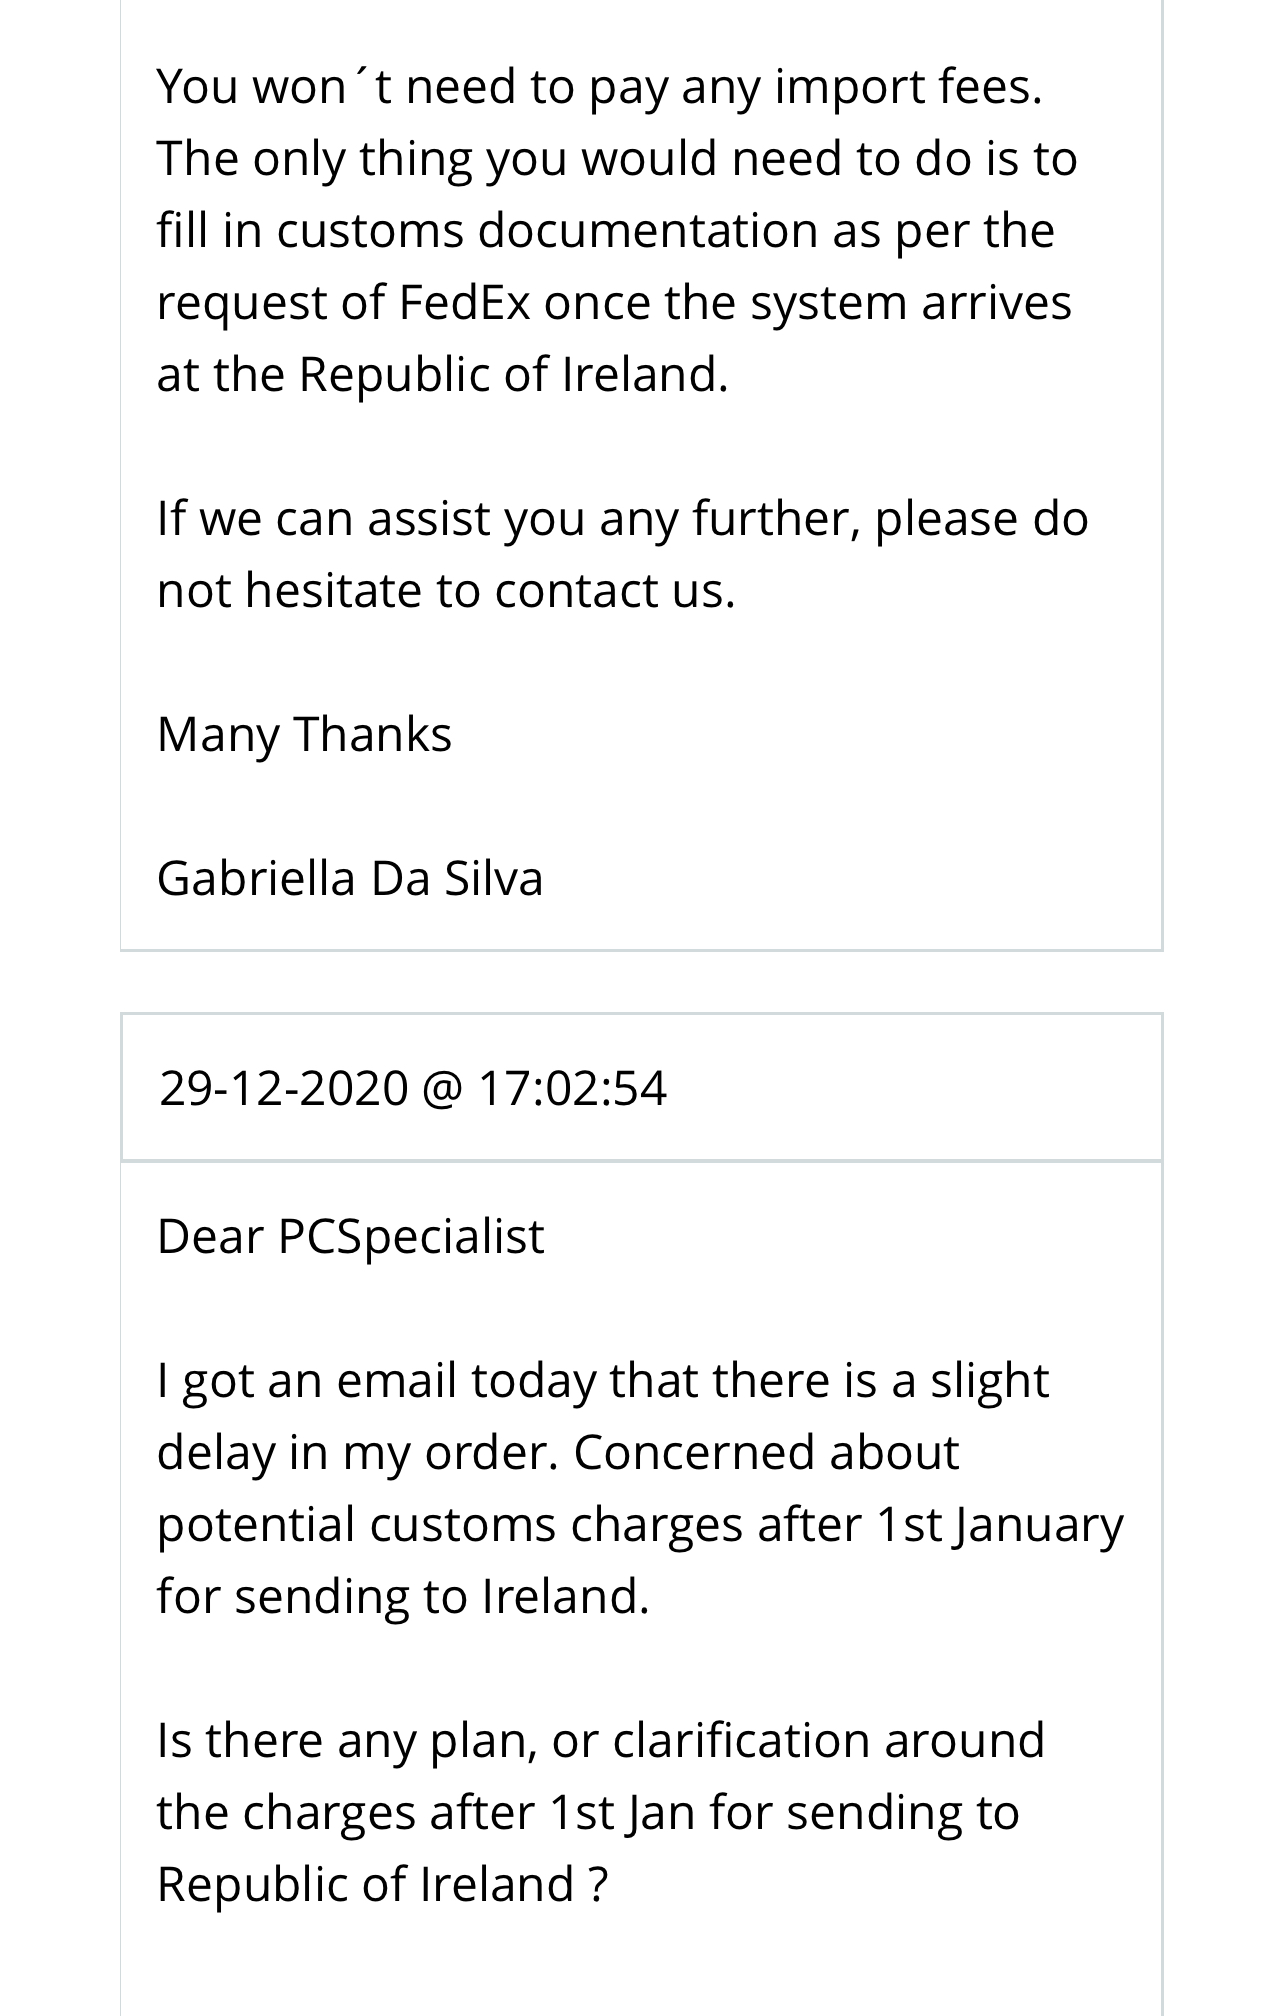Click the 'Republic of Ireland ?' ending line
Screen dimensions: 1284x2016
(x=382, y=1885)
